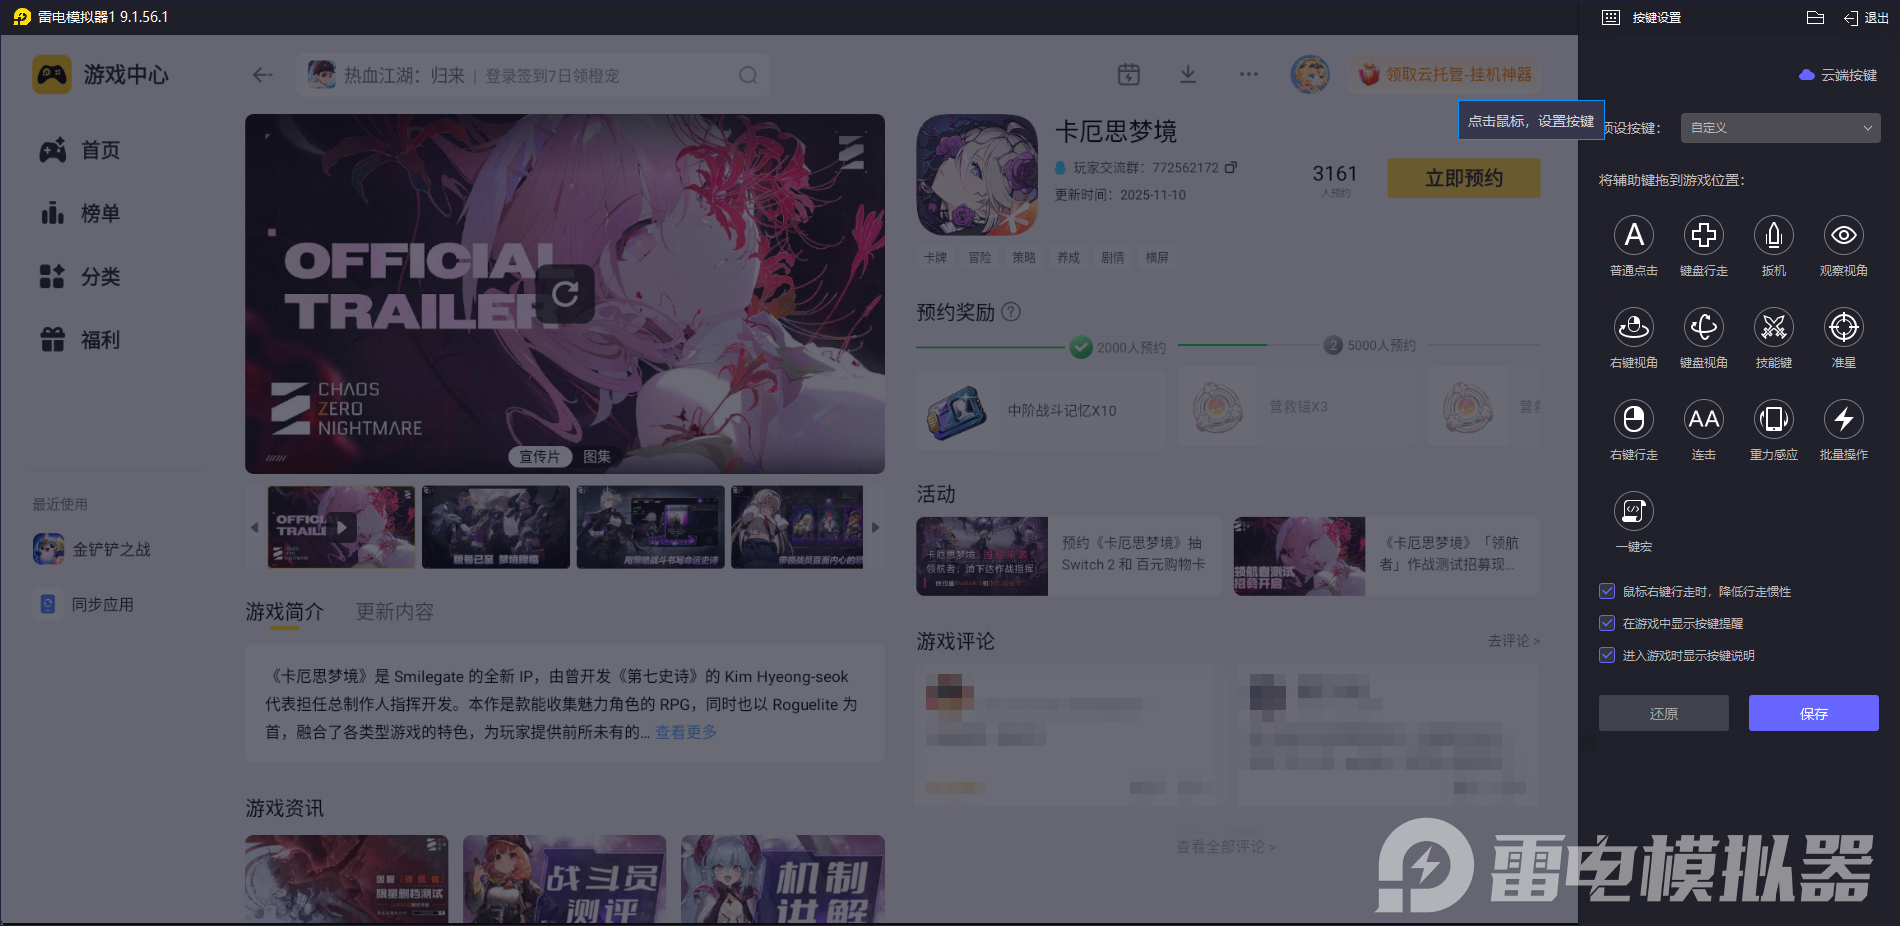The image size is (1900, 926).
Task: Open 金铲铲之战 in recently used
Action: click(92, 549)
